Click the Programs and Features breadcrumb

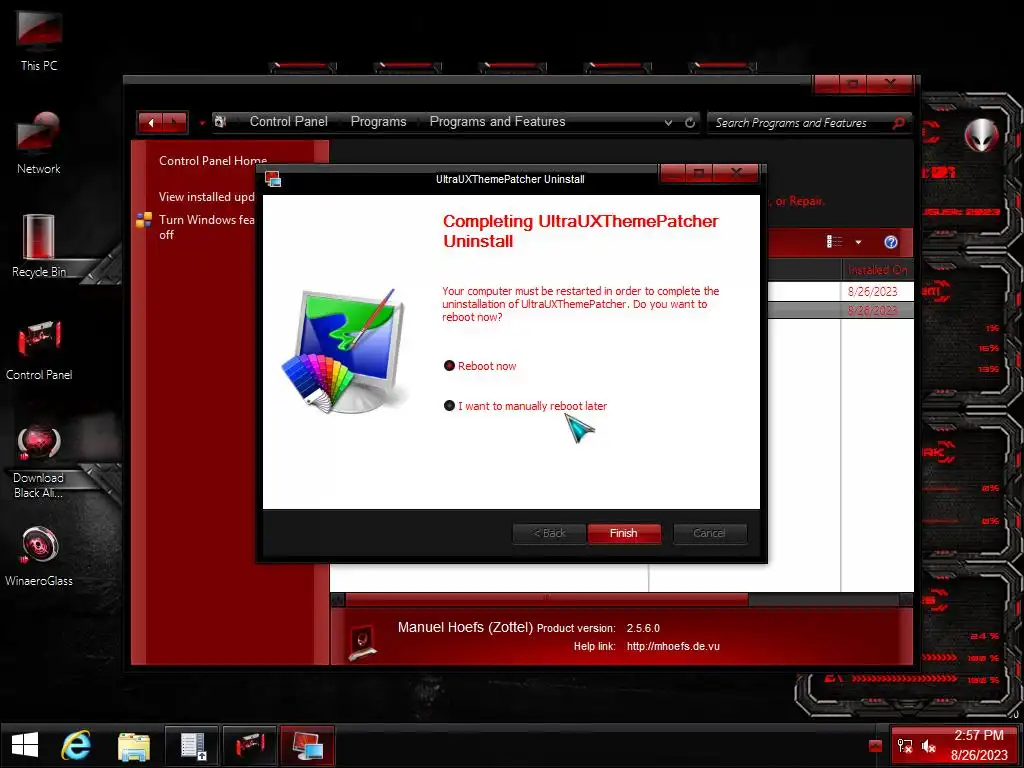pos(498,121)
